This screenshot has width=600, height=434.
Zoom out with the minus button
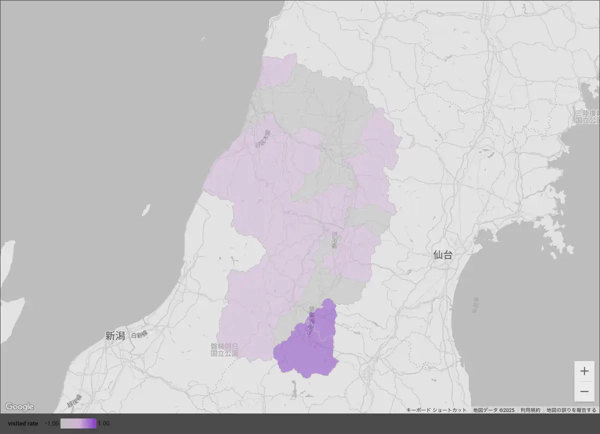584,391
